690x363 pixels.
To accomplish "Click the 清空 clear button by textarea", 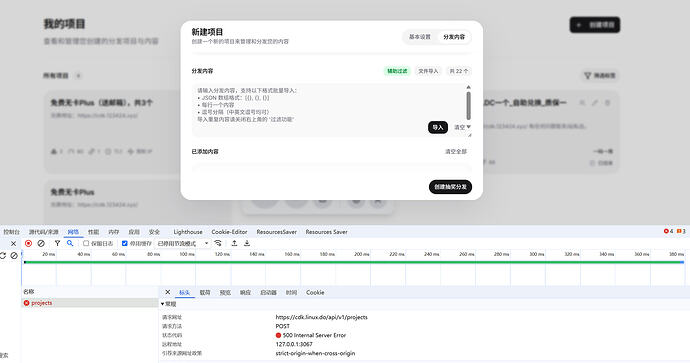I will [x=459, y=127].
